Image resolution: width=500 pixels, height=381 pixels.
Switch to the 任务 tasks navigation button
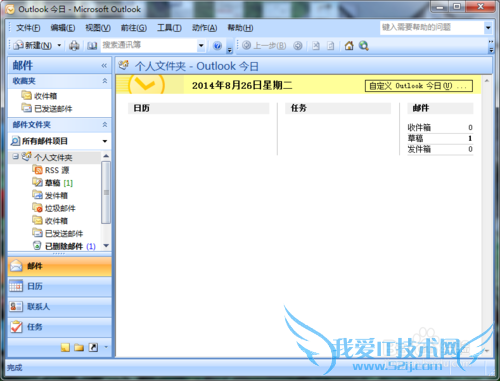[60, 327]
